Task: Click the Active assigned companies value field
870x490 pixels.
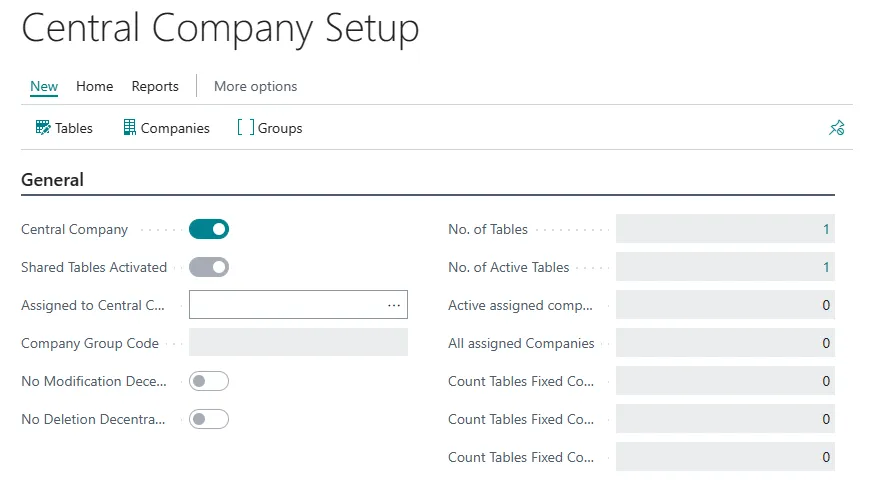Action: [725, 305]
